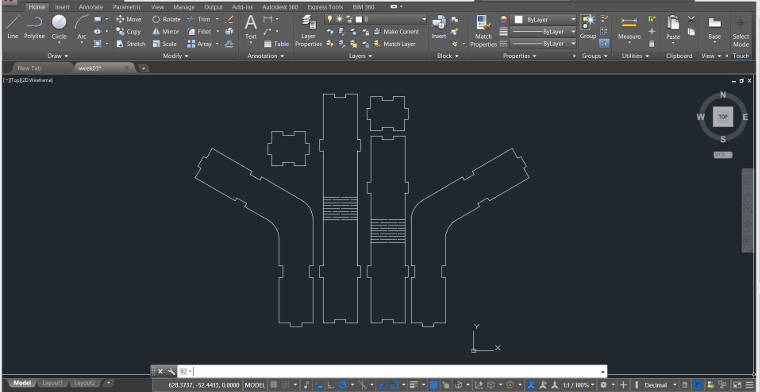Switch to the Output ribbon tab
This screenshot has height=392, width=760.
(x=213, y=7)
